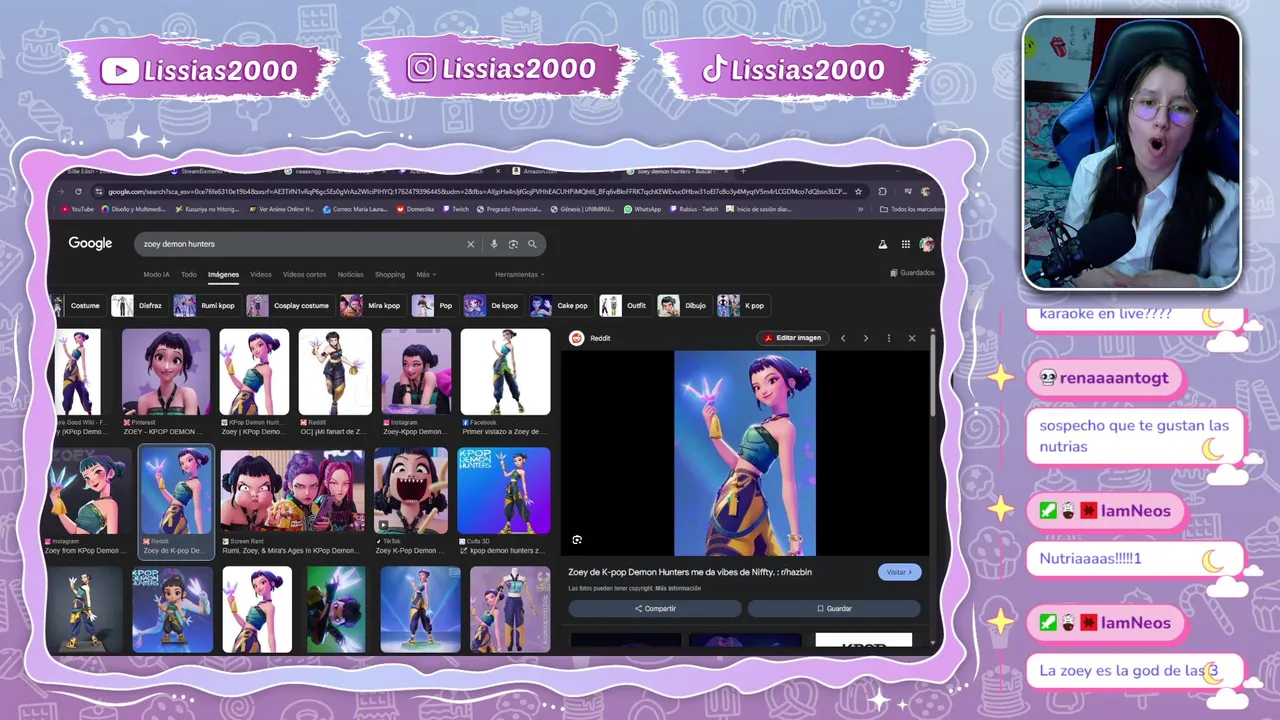Open the Twitch bookmark
1280x720 pixels.
click(455, 209)
